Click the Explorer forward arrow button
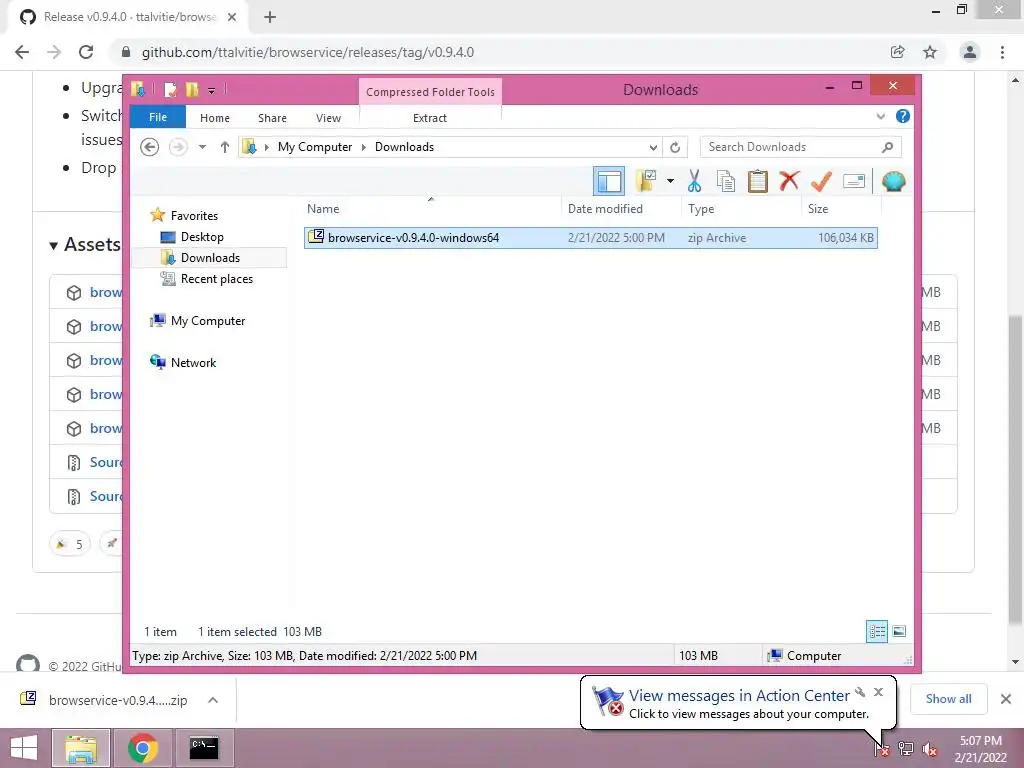 click(178, 147)
